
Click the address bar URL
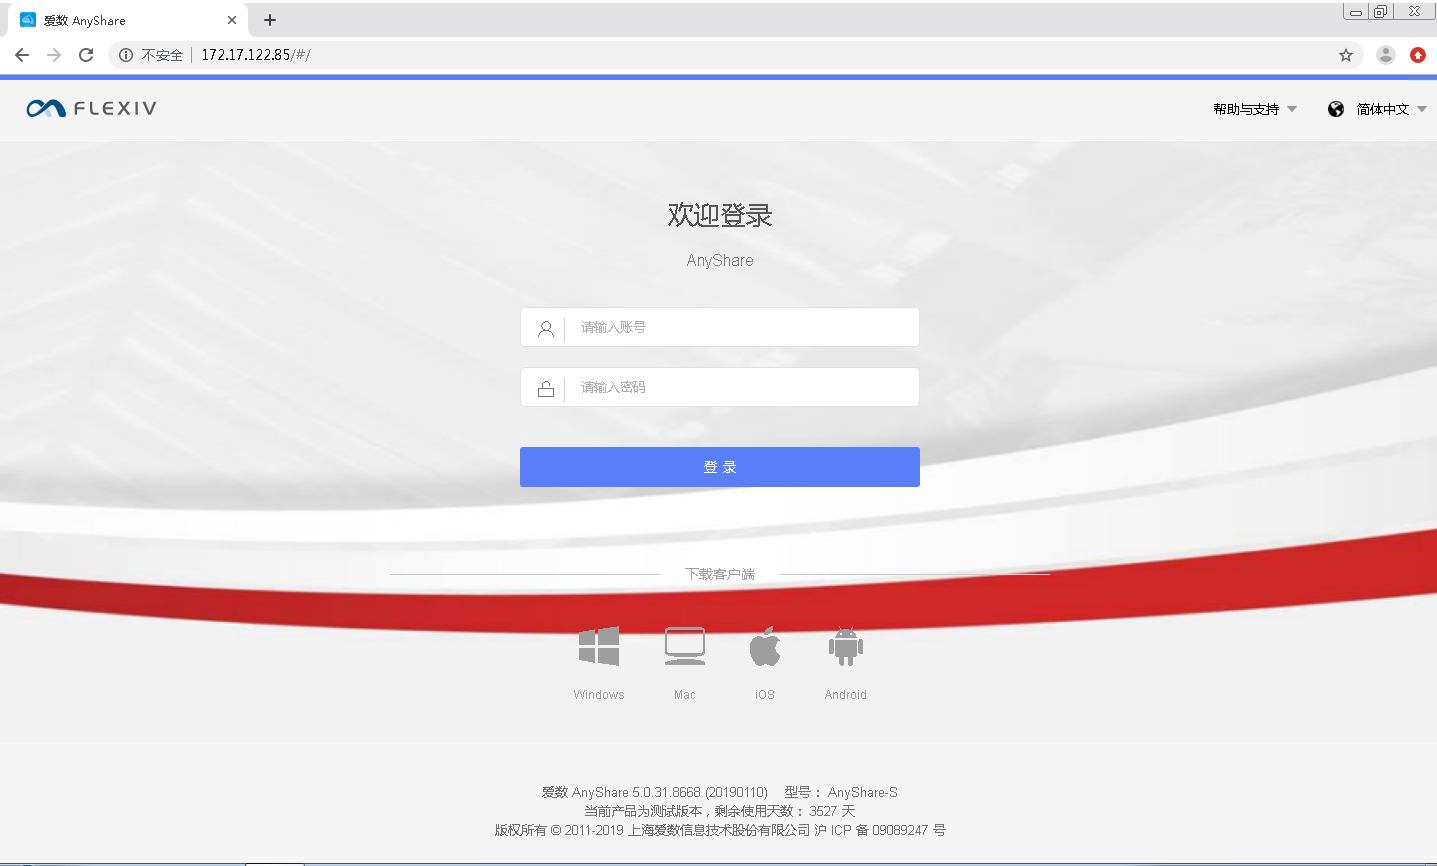[x=256, y=55]
